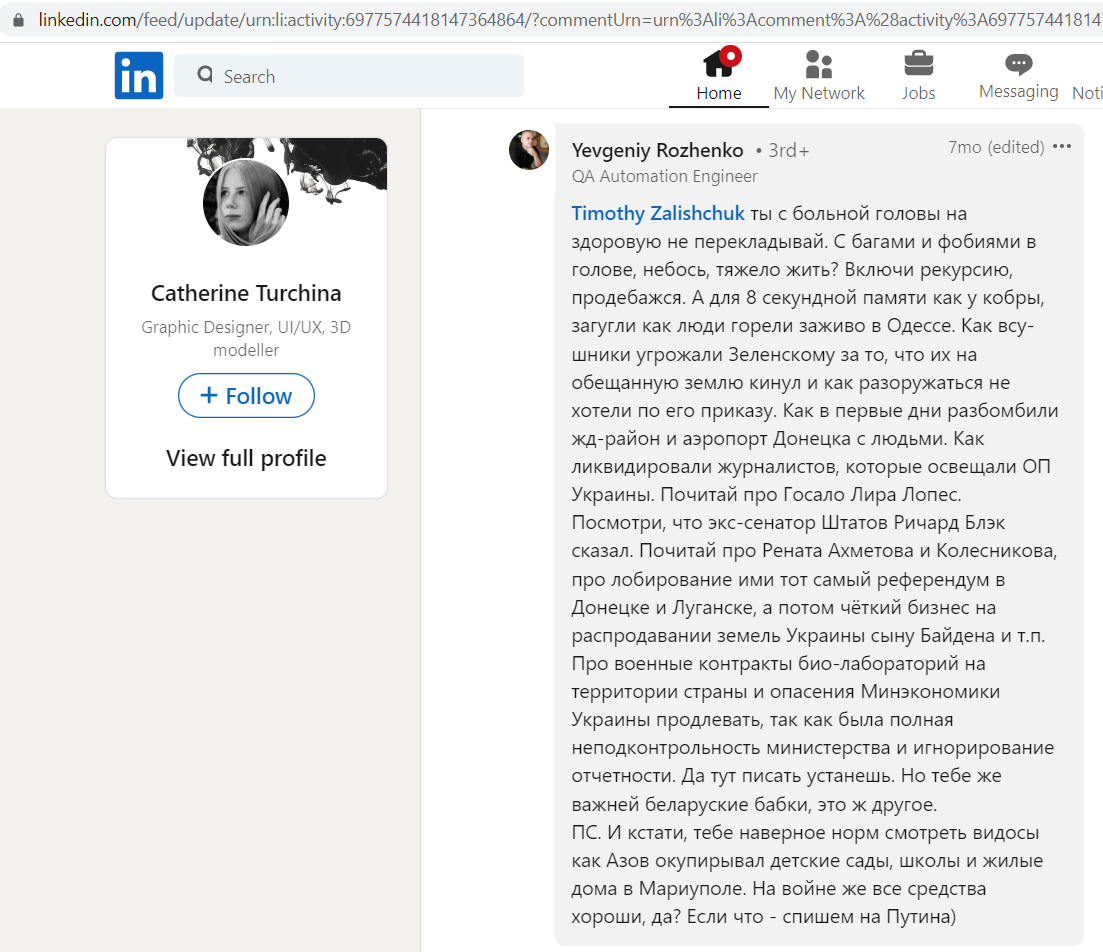This screenshot has height=952, width=1103.
Task: Click the Yevgeniy Rozhenko name link
Action: pyautogui.click(x=657, y=150)
